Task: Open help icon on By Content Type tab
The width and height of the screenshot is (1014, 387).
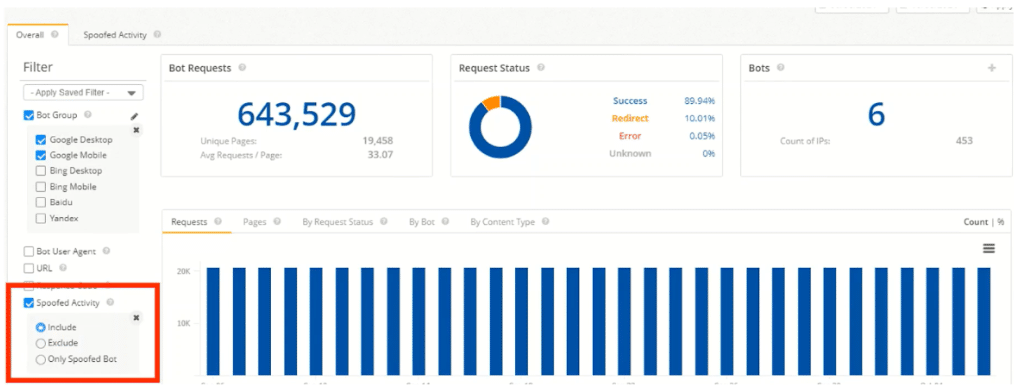Action: 545,222
